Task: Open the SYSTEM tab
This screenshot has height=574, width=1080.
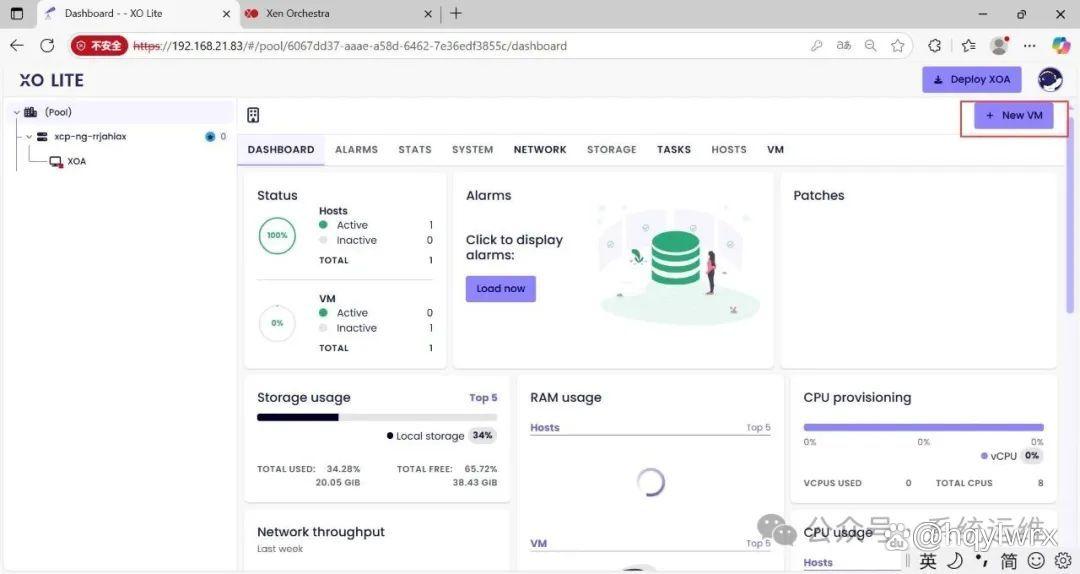Action: click(472, 150)
